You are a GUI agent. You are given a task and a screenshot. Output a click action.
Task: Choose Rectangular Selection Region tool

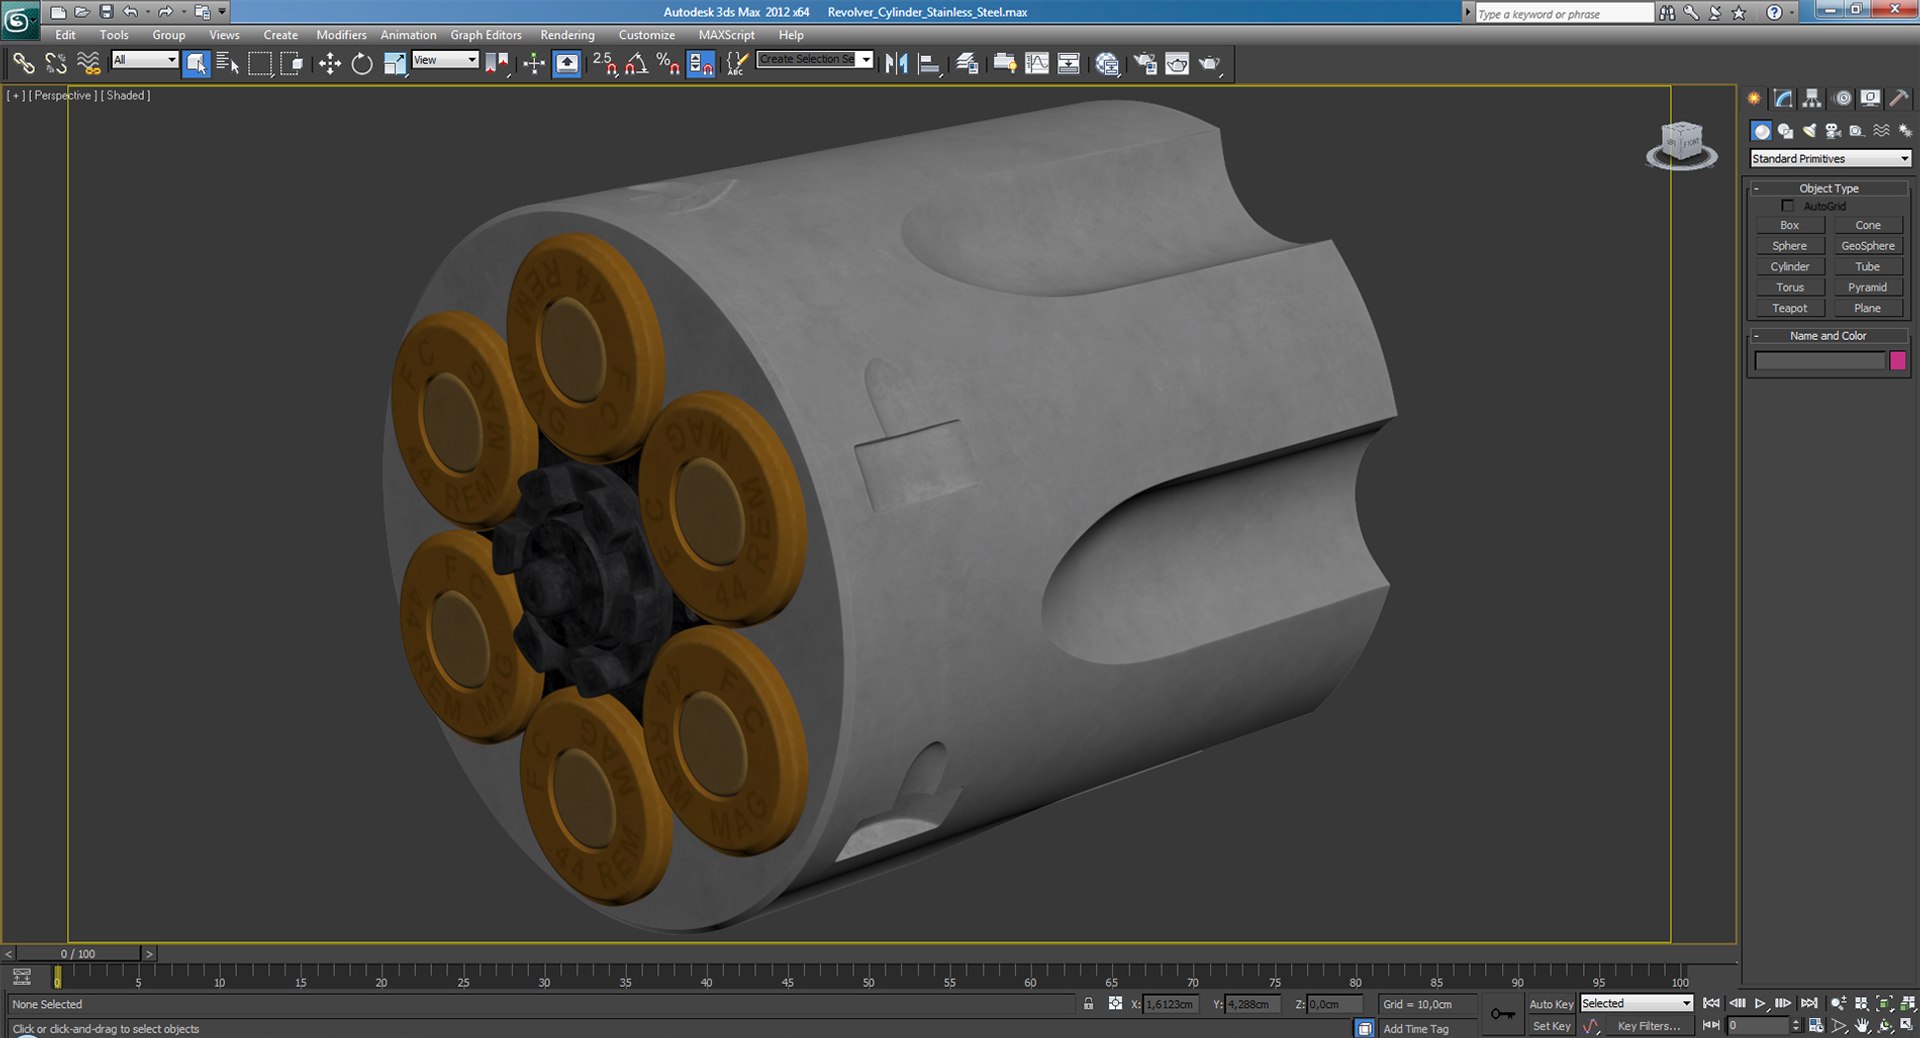tap(260, 63)
